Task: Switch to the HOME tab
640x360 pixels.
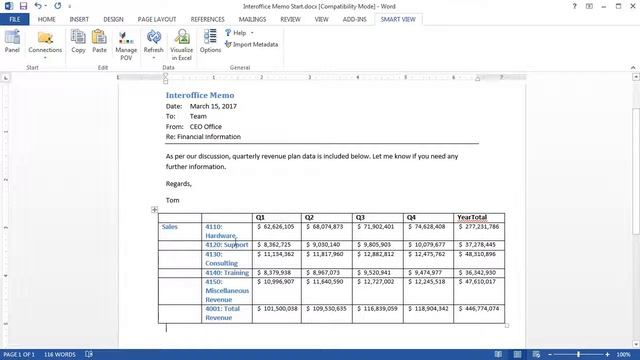Action: coord(47,19)
